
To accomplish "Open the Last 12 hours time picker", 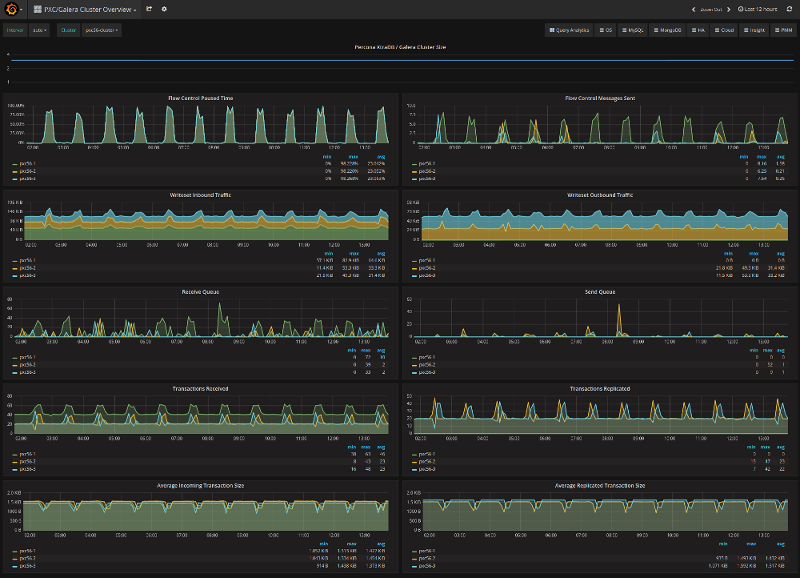I will pos(760,9).
